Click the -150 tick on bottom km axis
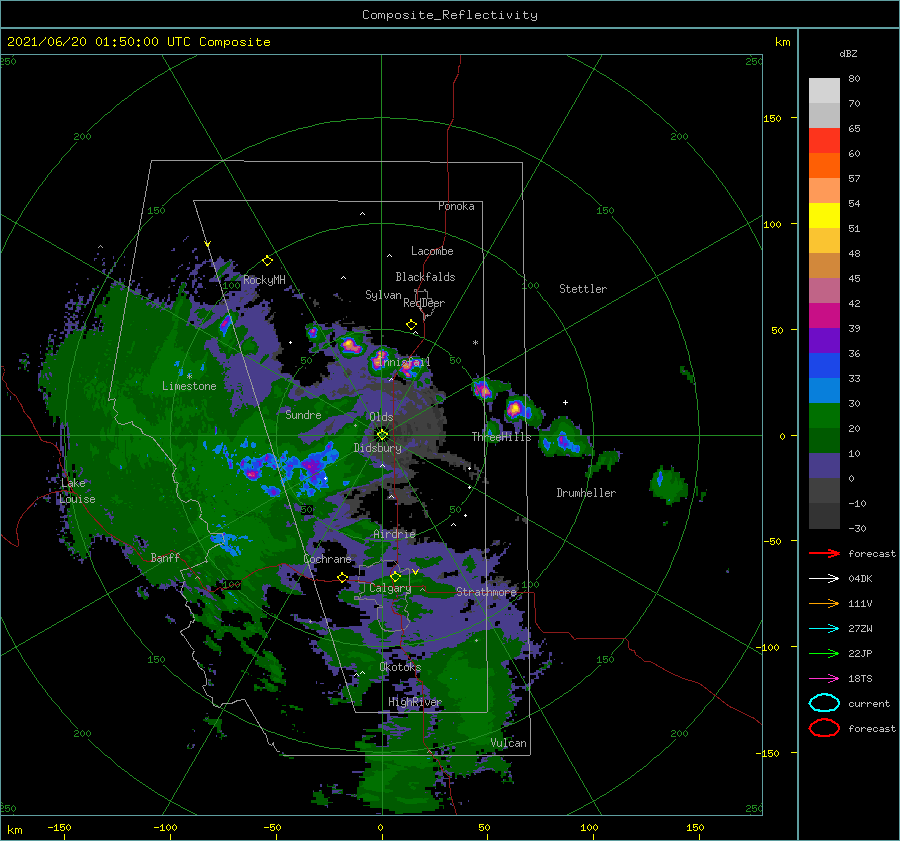This screenshot has width=900, height=841. [59, 827]
